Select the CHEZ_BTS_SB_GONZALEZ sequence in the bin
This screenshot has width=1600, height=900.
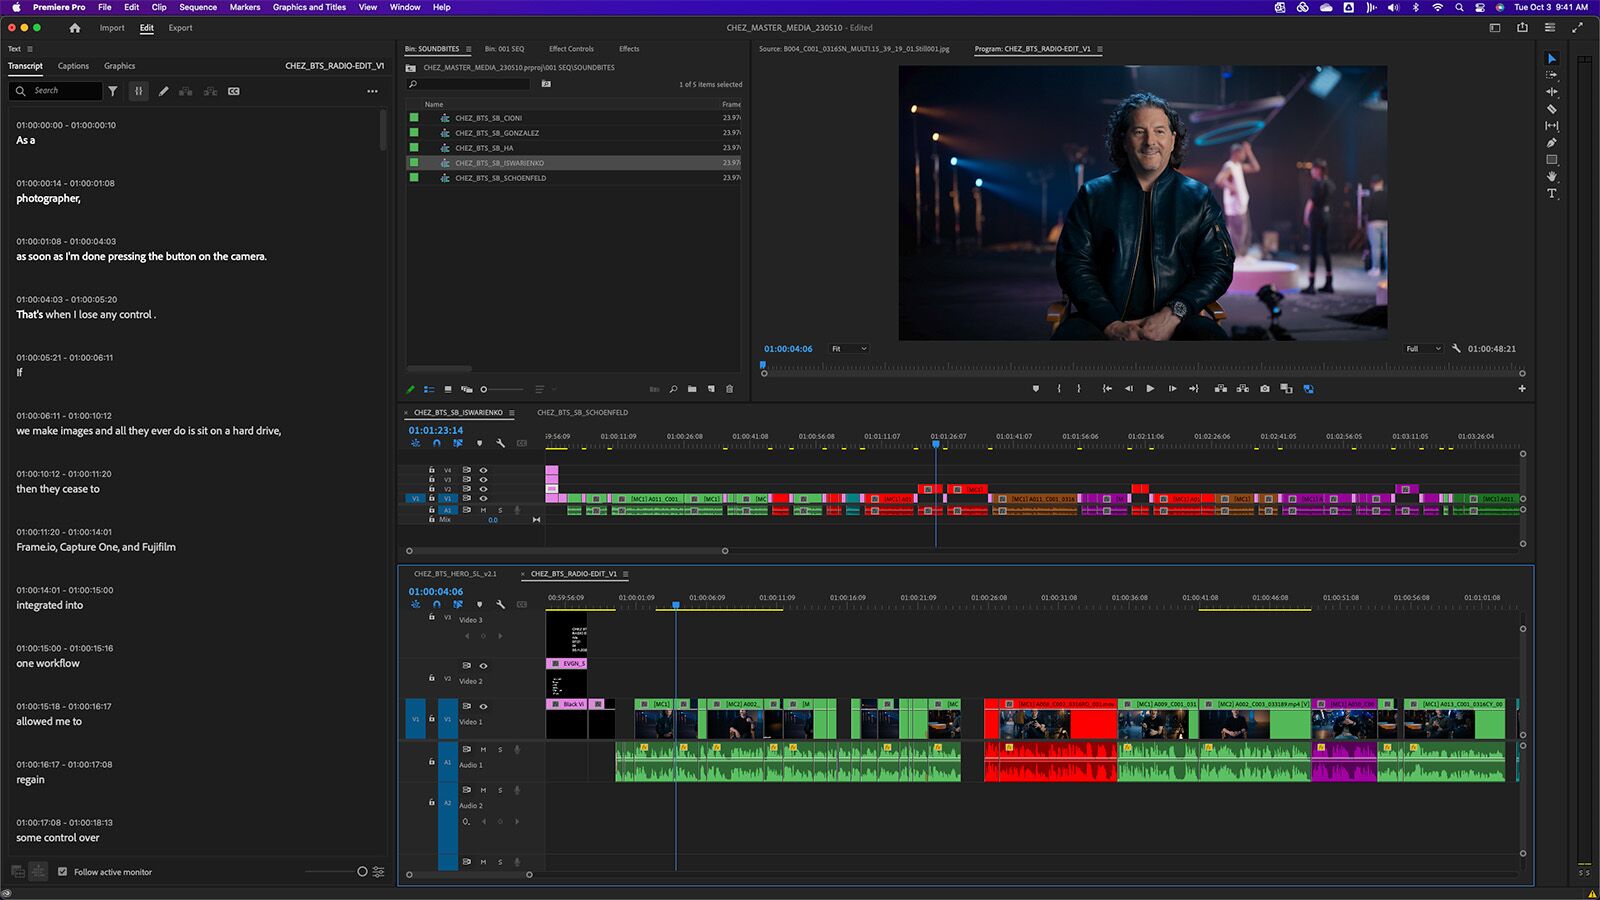(x=497, y=133)
